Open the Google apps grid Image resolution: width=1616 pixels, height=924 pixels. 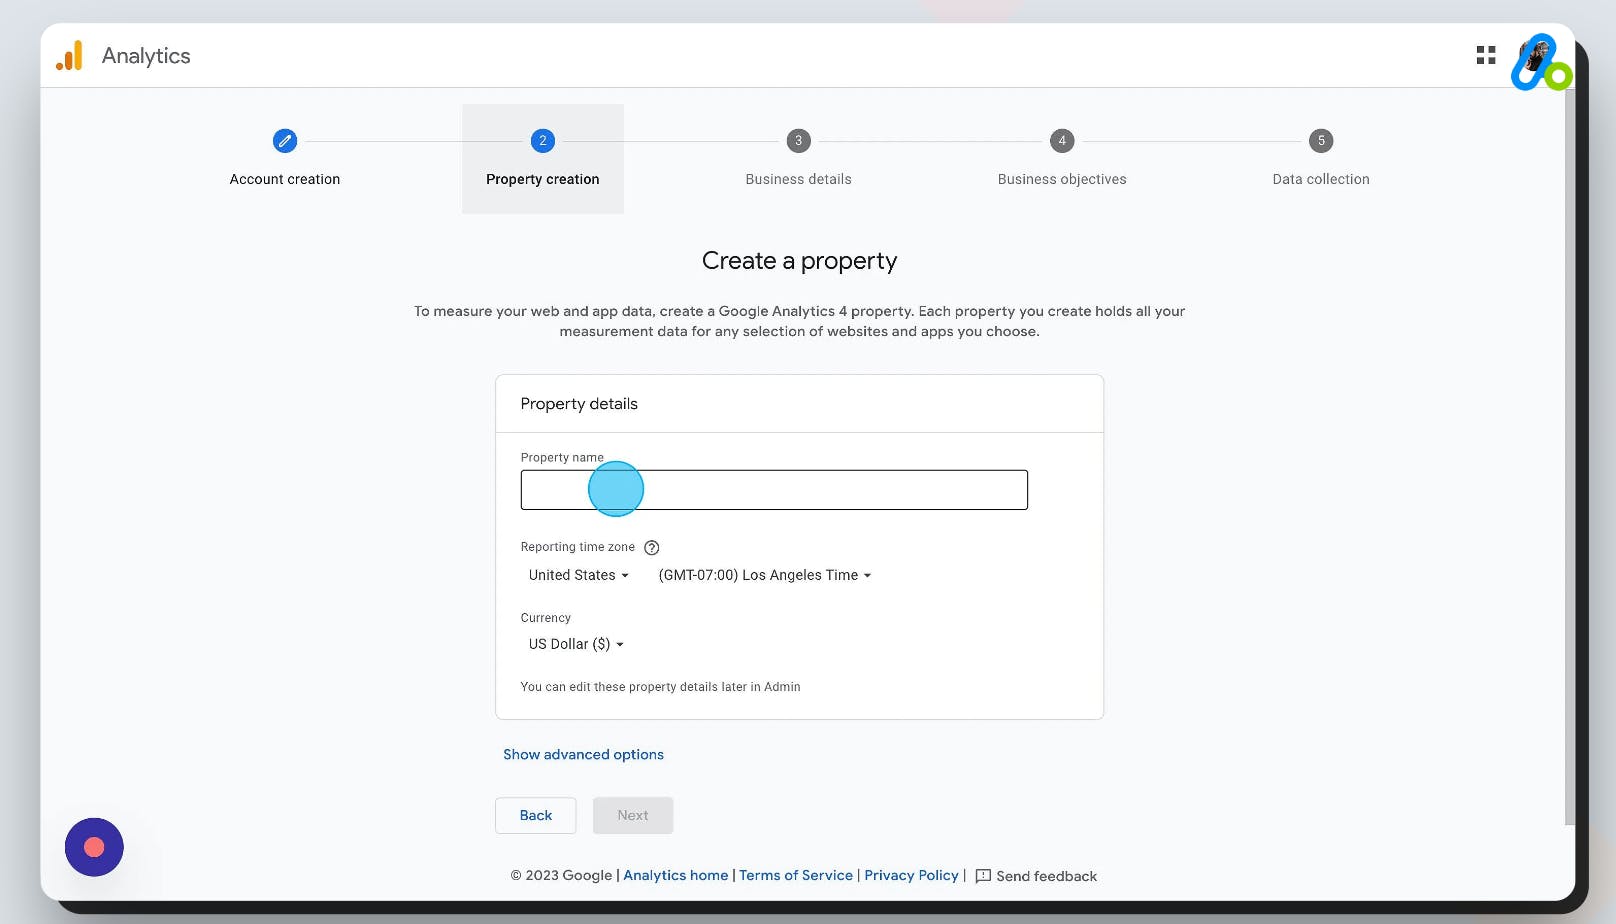1484,55
